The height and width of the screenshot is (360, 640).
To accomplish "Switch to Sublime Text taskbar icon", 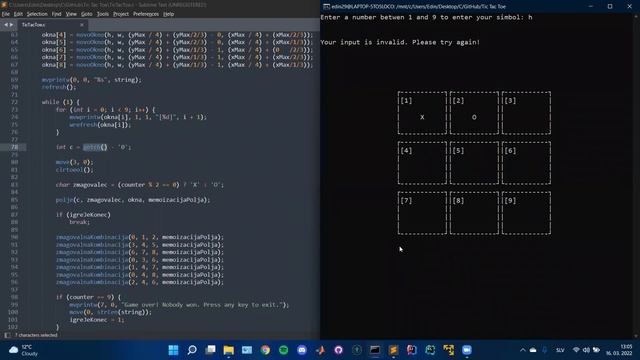I will point(393,350).
